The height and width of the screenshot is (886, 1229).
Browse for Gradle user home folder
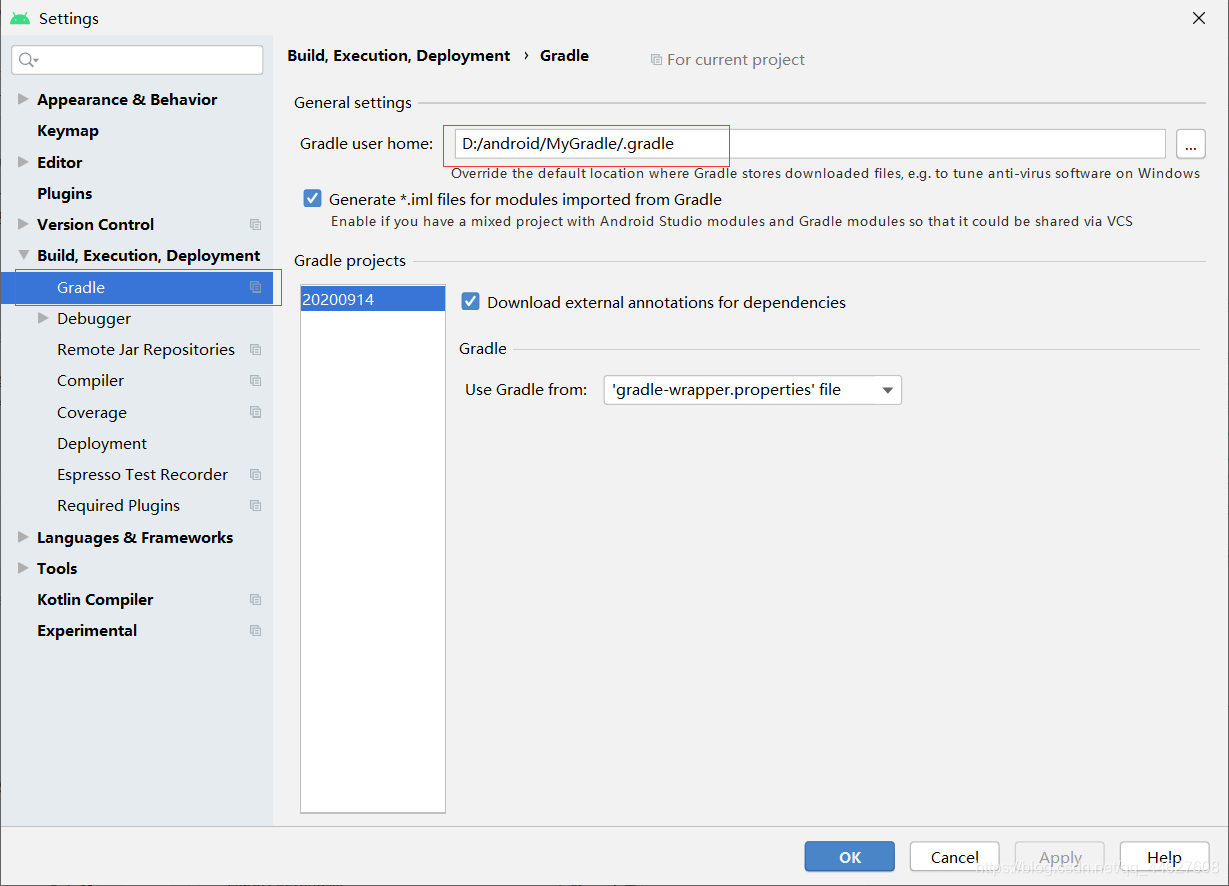pos(1191,144)
